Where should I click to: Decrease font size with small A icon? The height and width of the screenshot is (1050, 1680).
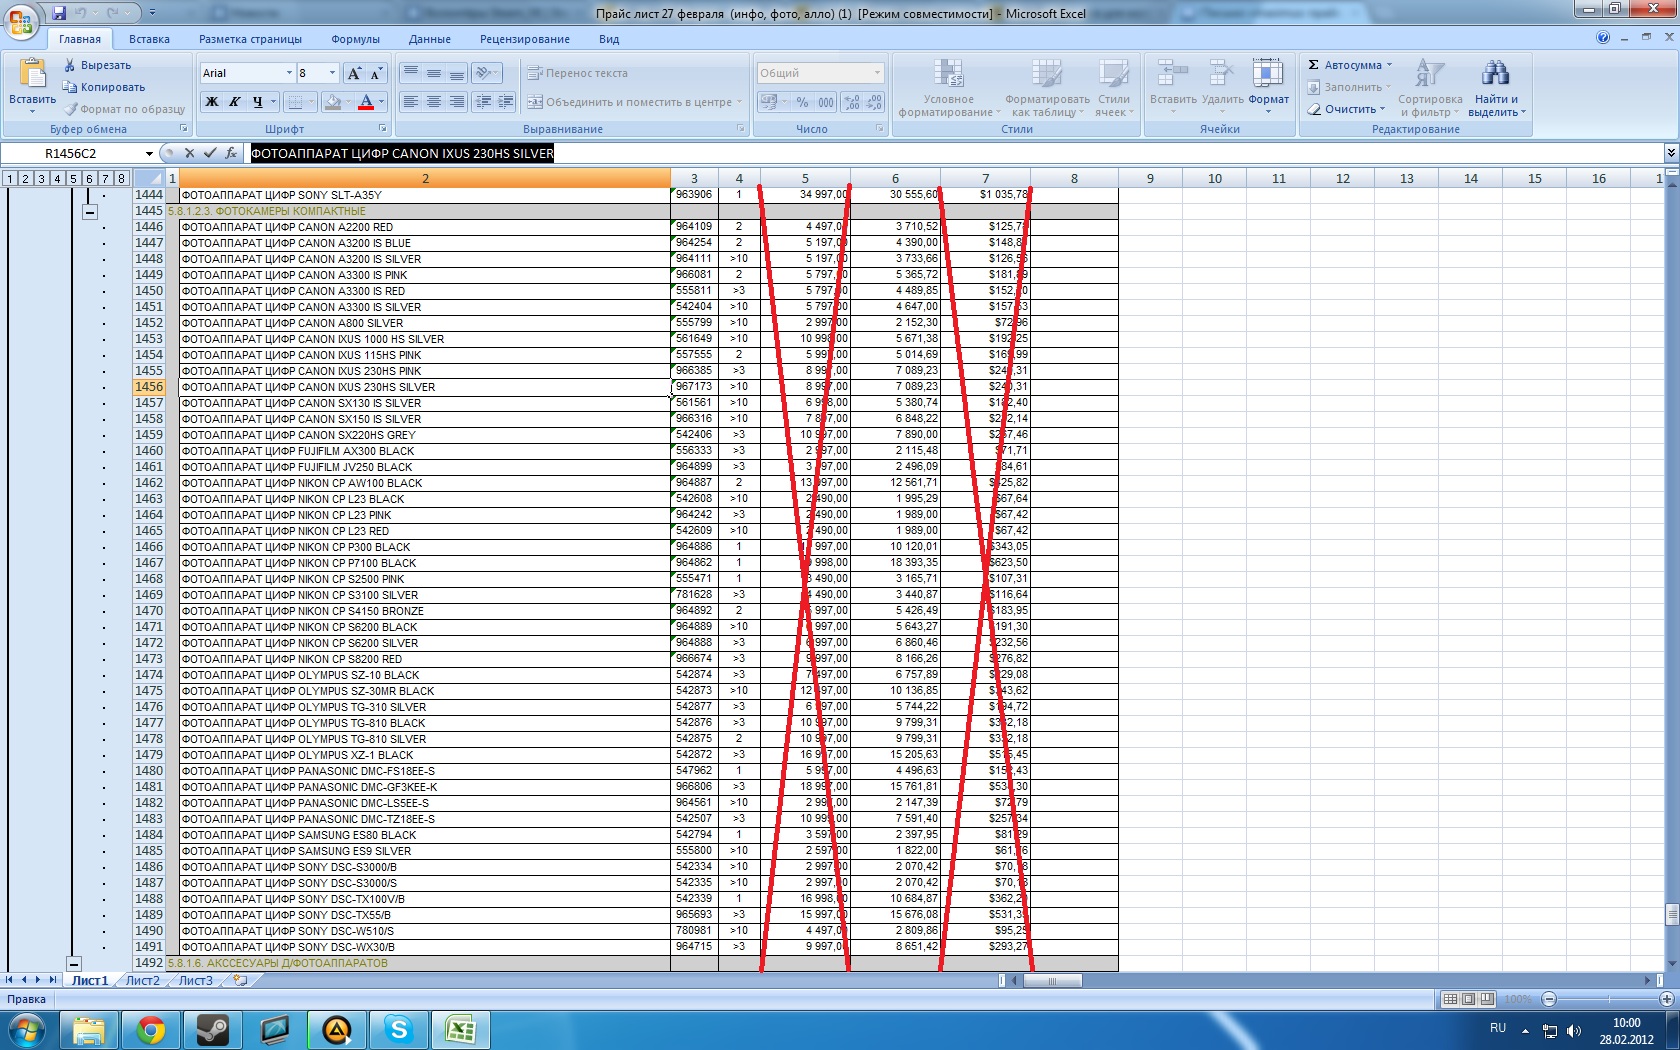coord(376,73)
